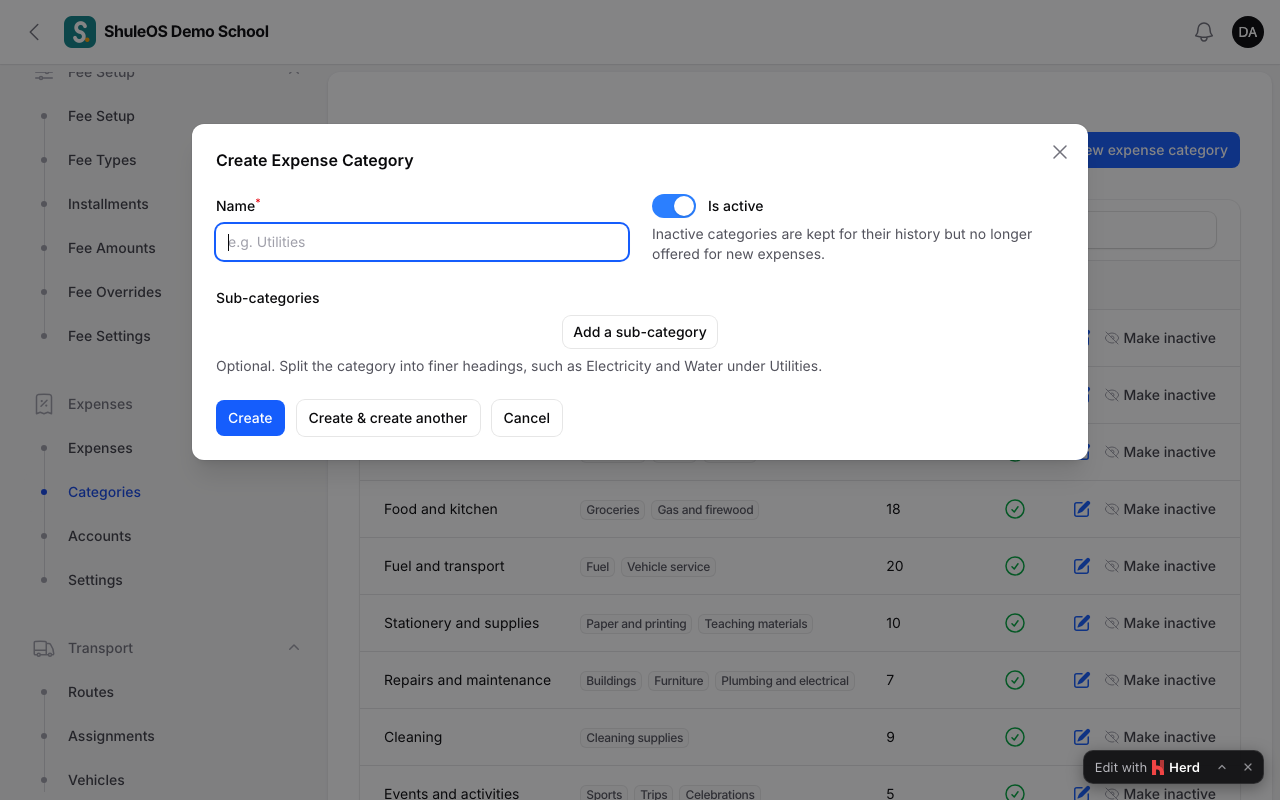Focus the Name input field
1280x800 pixels.
(422, 242)
